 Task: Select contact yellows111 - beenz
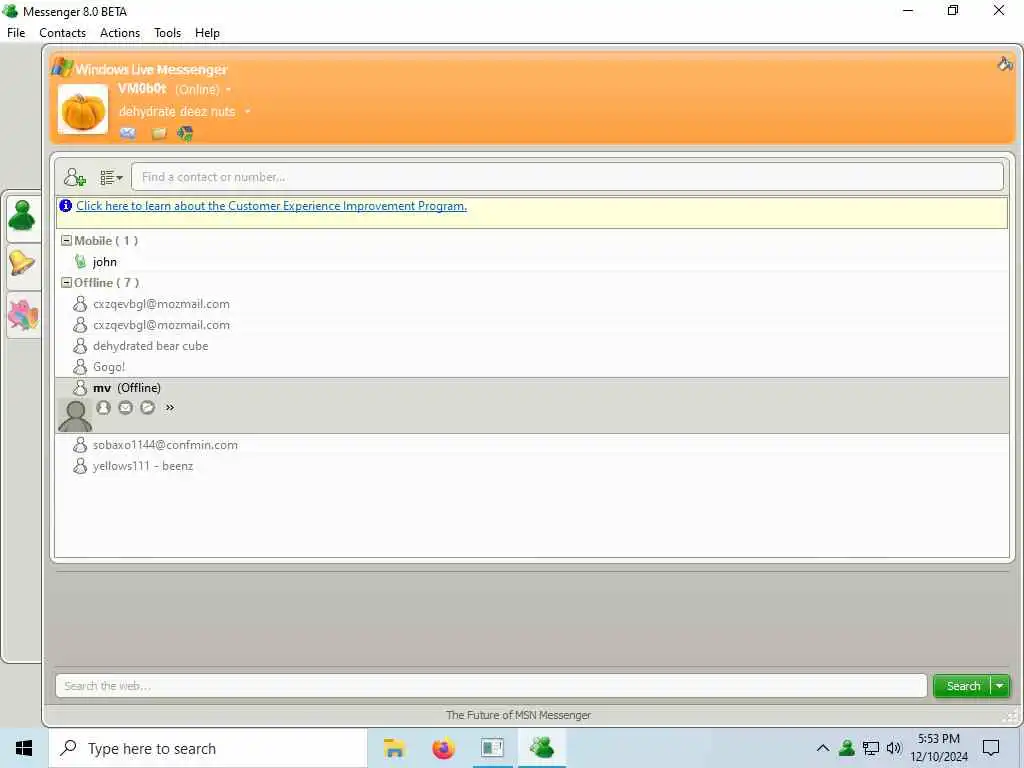pos(143,466)
